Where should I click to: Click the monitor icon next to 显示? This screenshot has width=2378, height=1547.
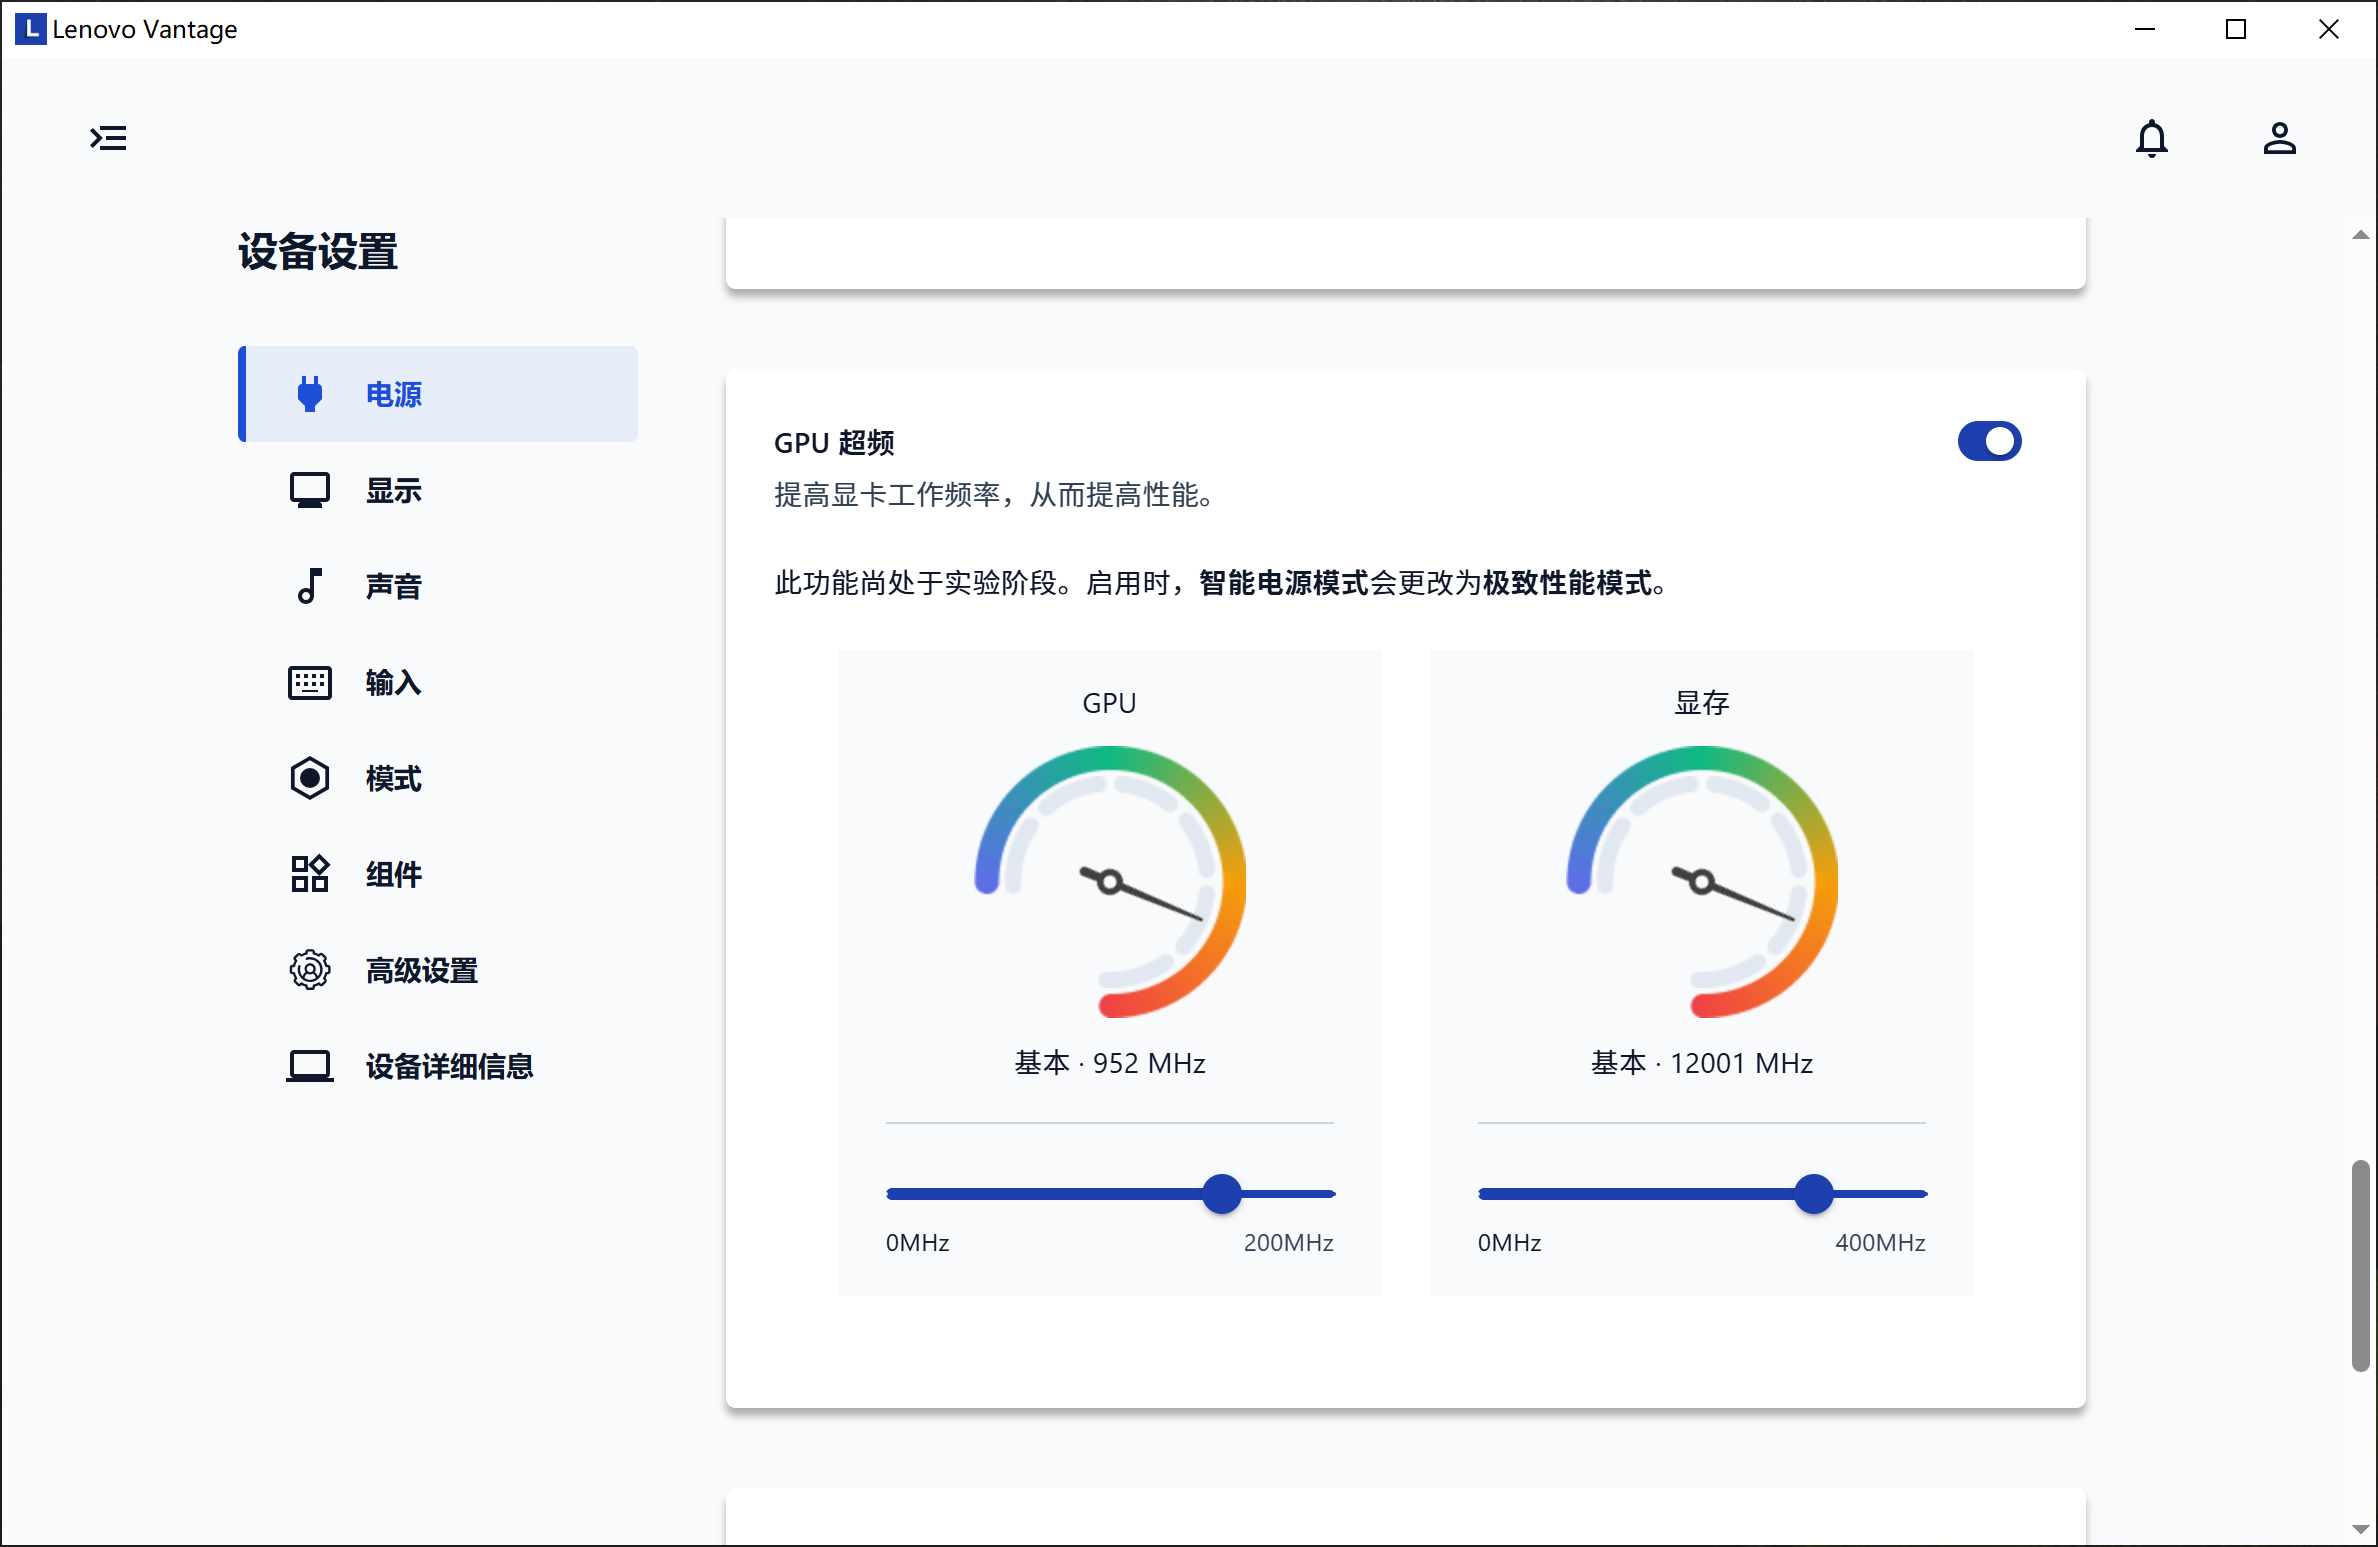310,490
